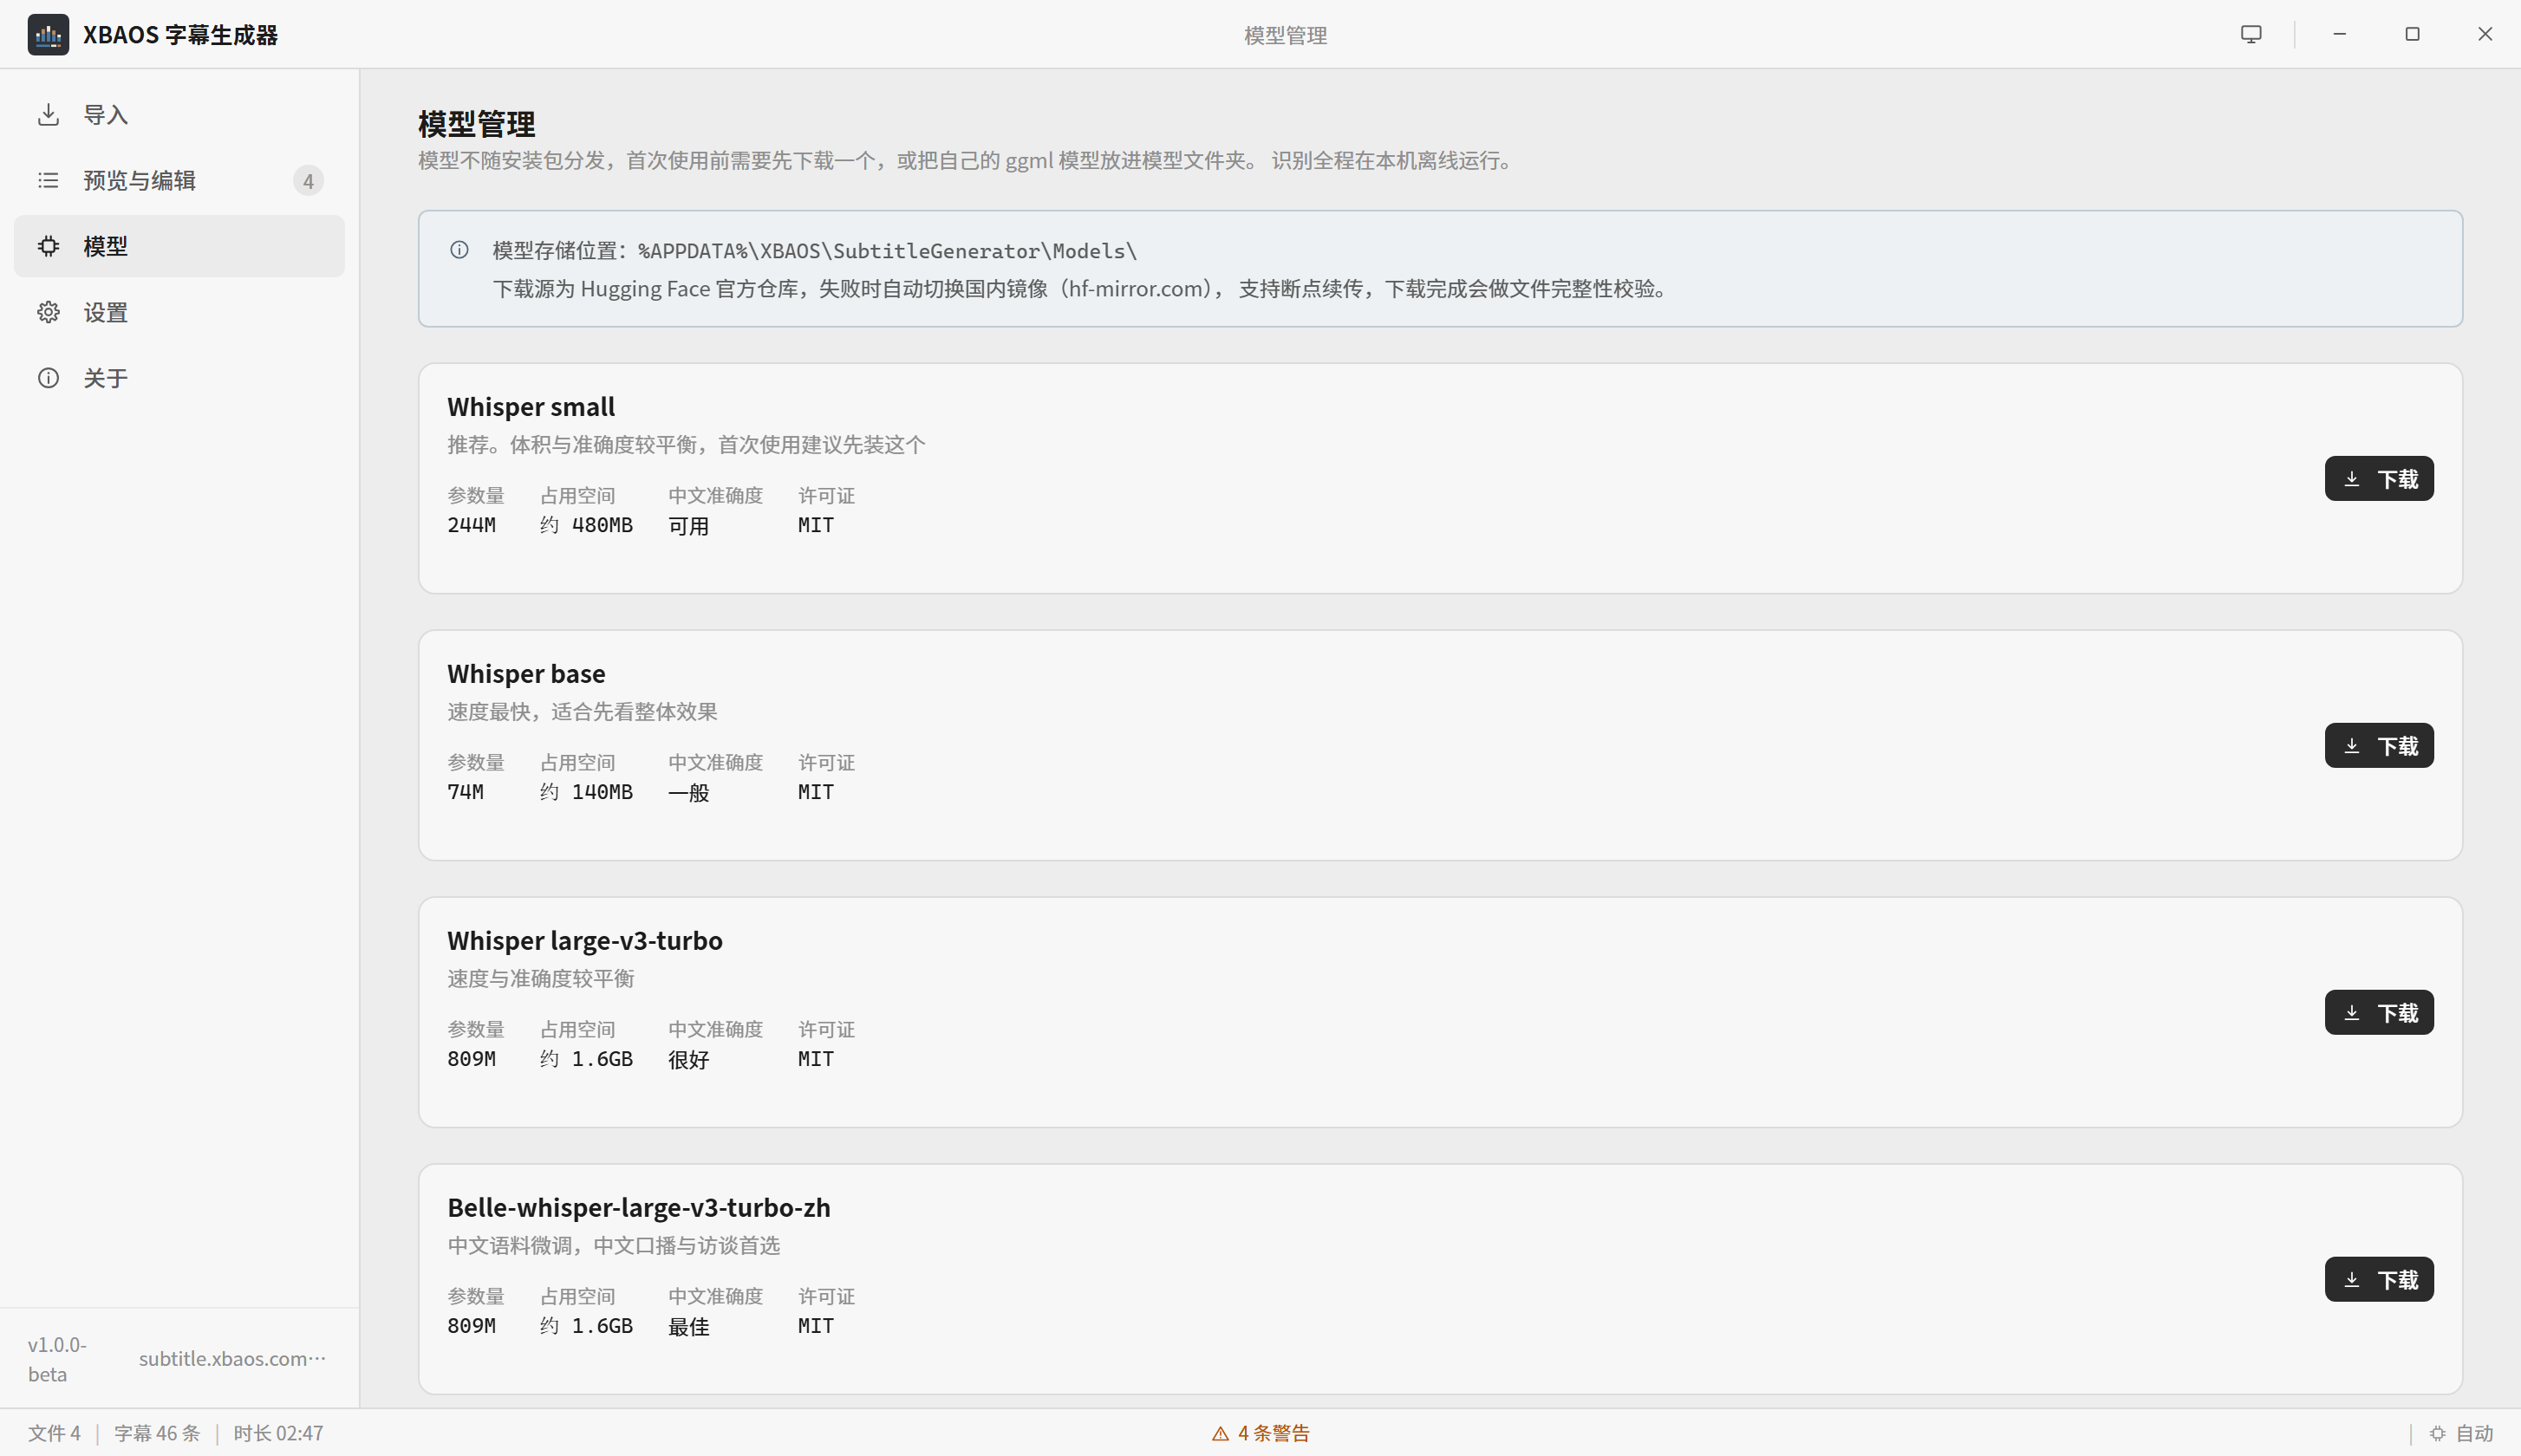Screen dimensions: 2521x1456
Task: Click the import download icon in sidebar
Action: (48, 114)
